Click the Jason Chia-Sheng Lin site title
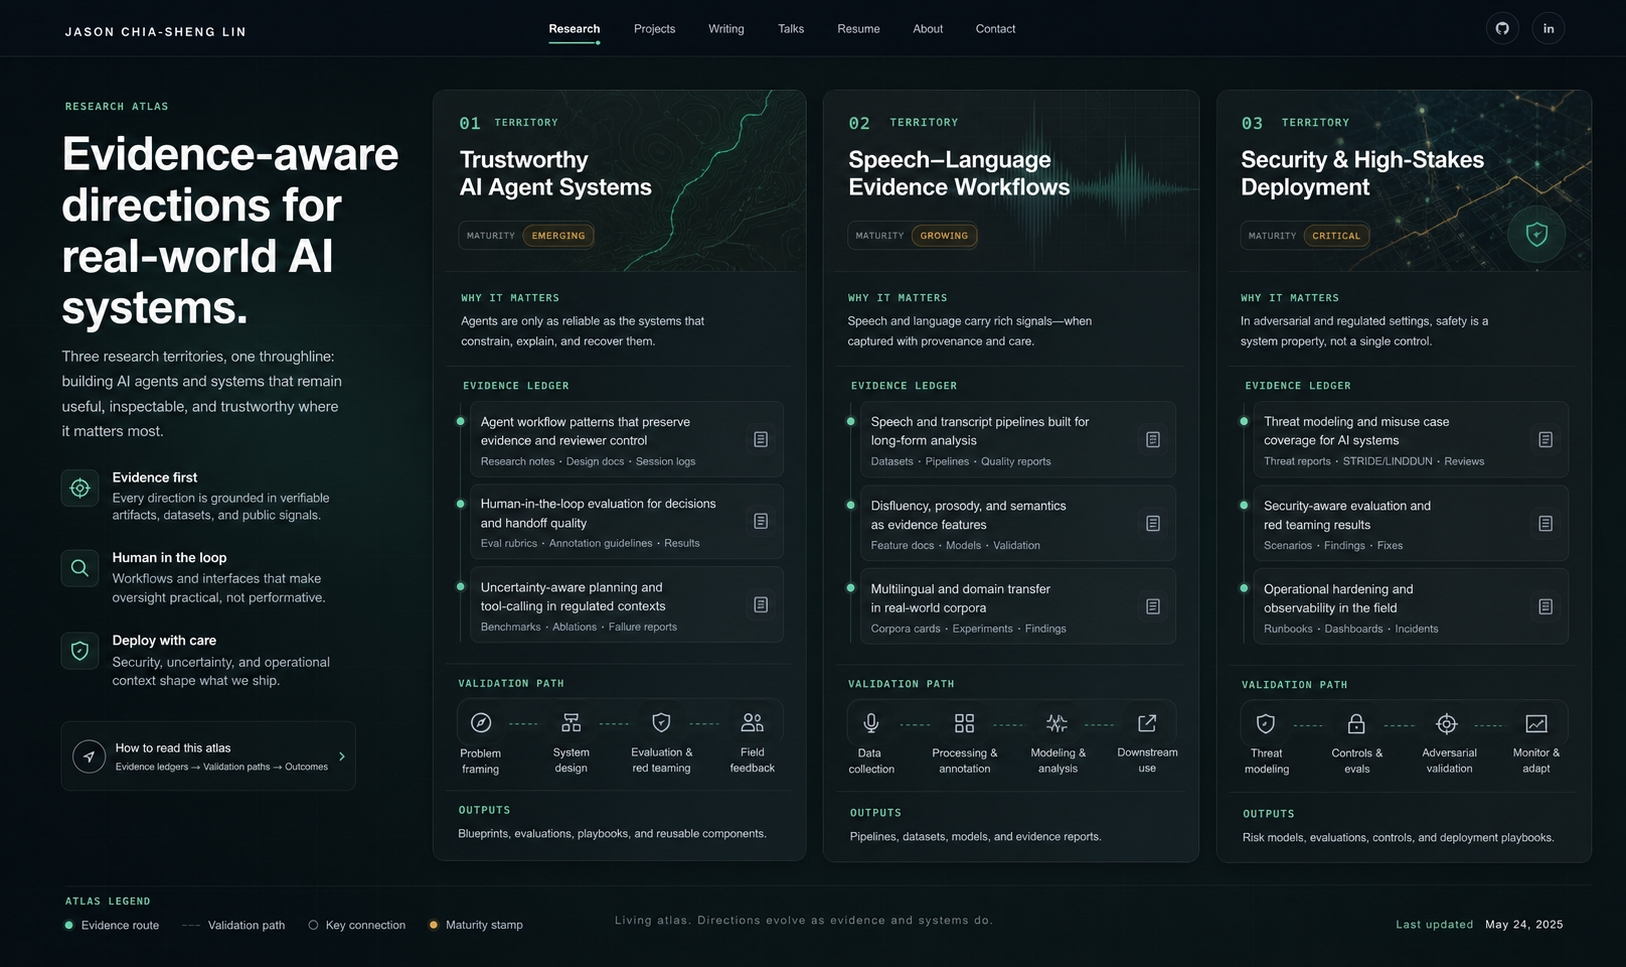Viewport: 1626px width, 967px height. point(156,31)
